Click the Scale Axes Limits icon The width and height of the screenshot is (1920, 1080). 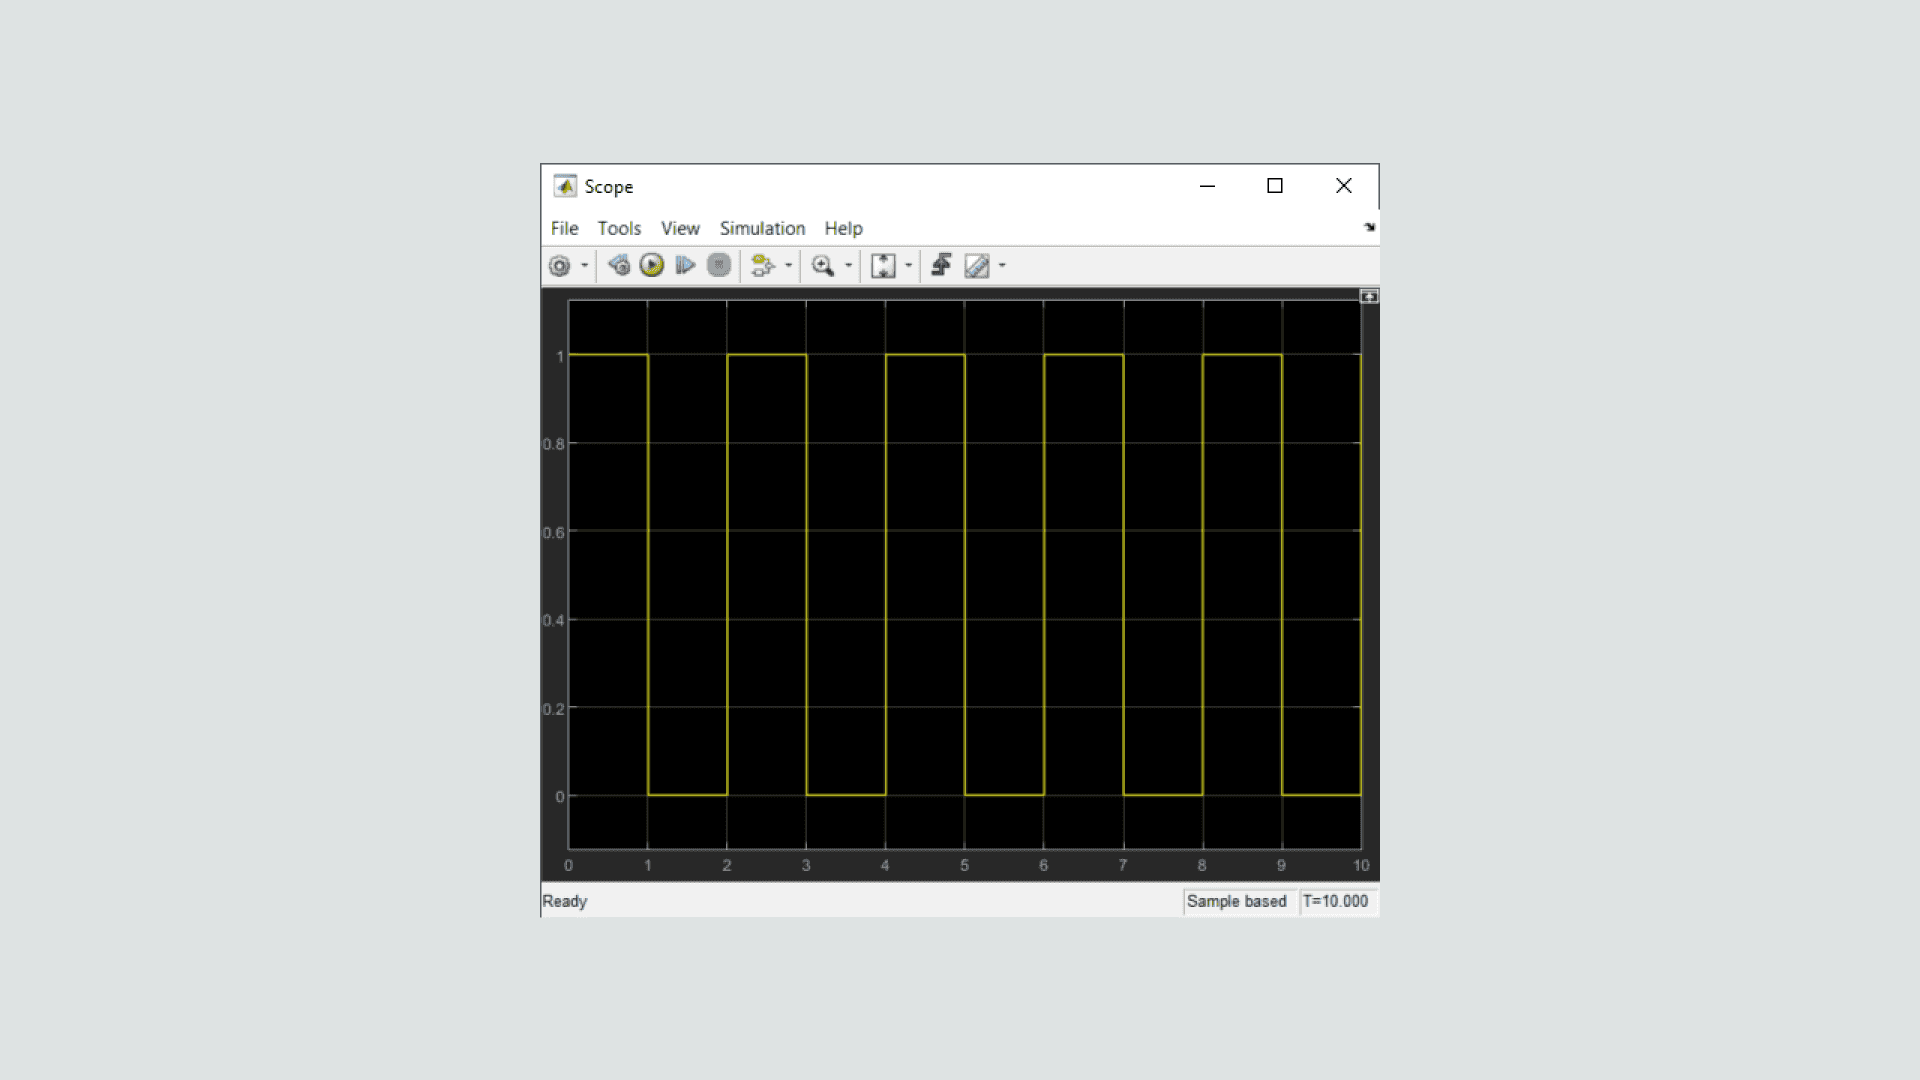[x=883, y=265]
